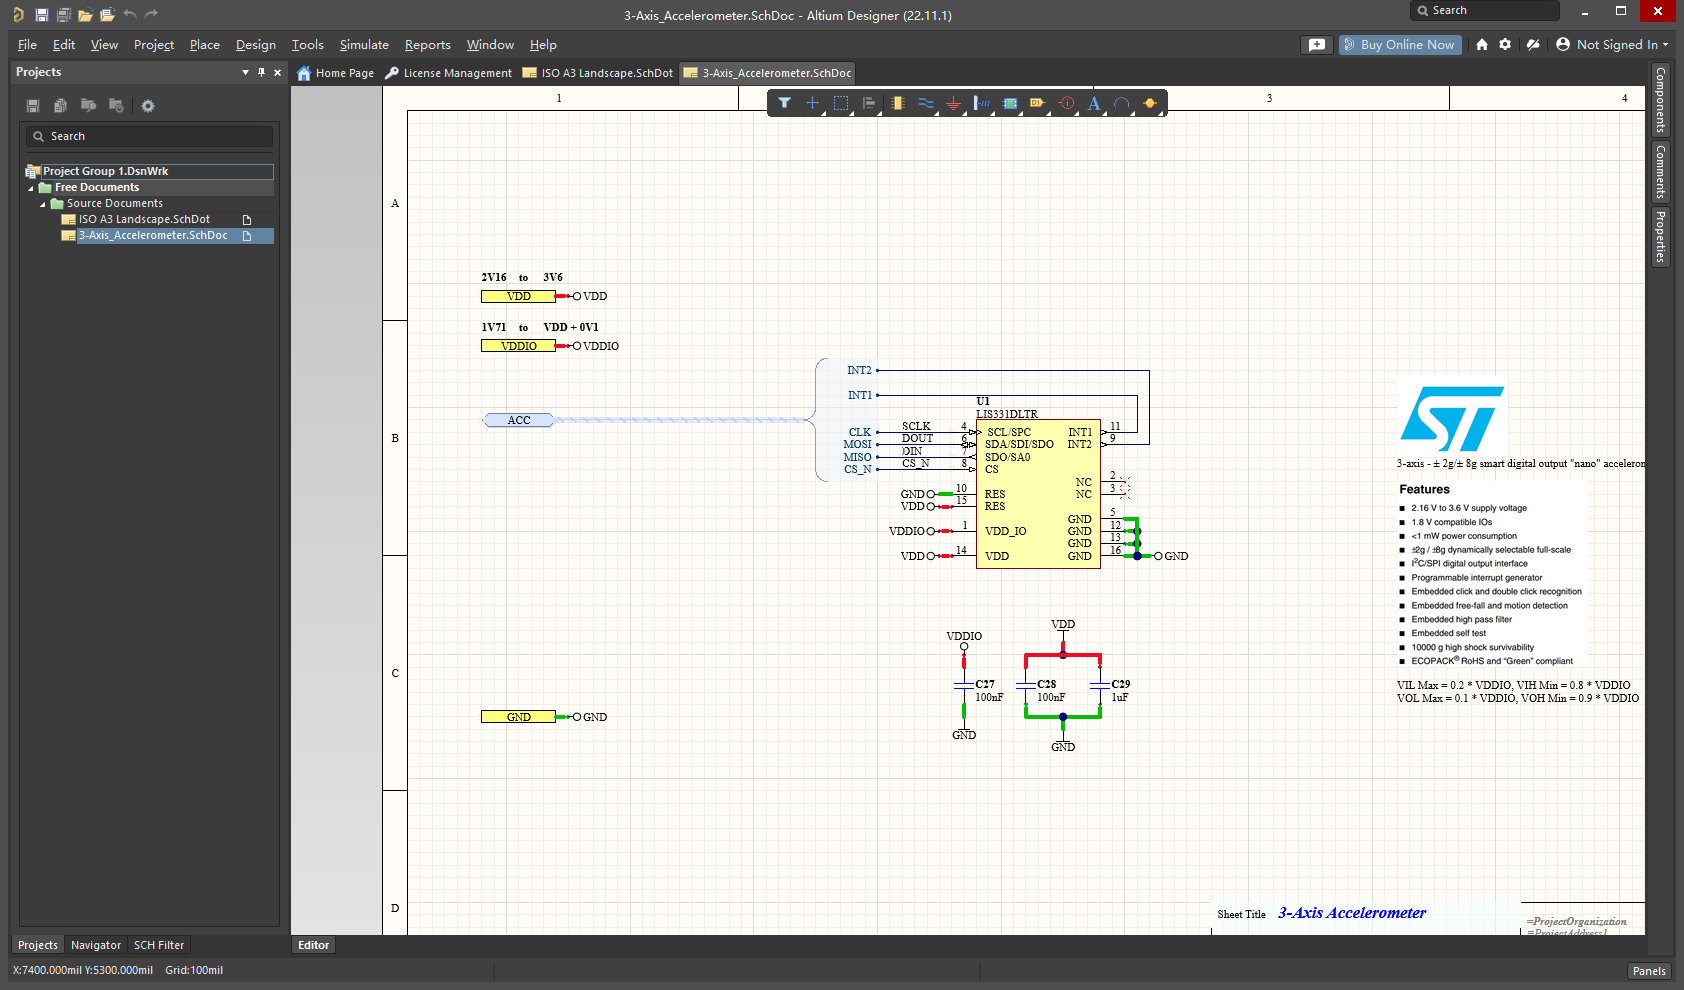
Task: Open a document via the title bar folder icon
Action: coord(85,14)
